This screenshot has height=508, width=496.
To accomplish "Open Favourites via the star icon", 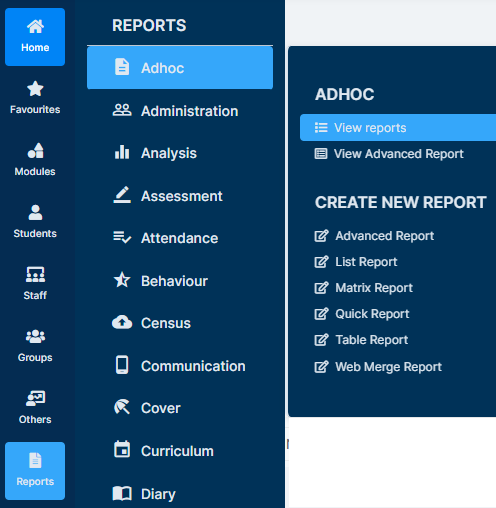I will pyautogui.click(x=35, y=89).
